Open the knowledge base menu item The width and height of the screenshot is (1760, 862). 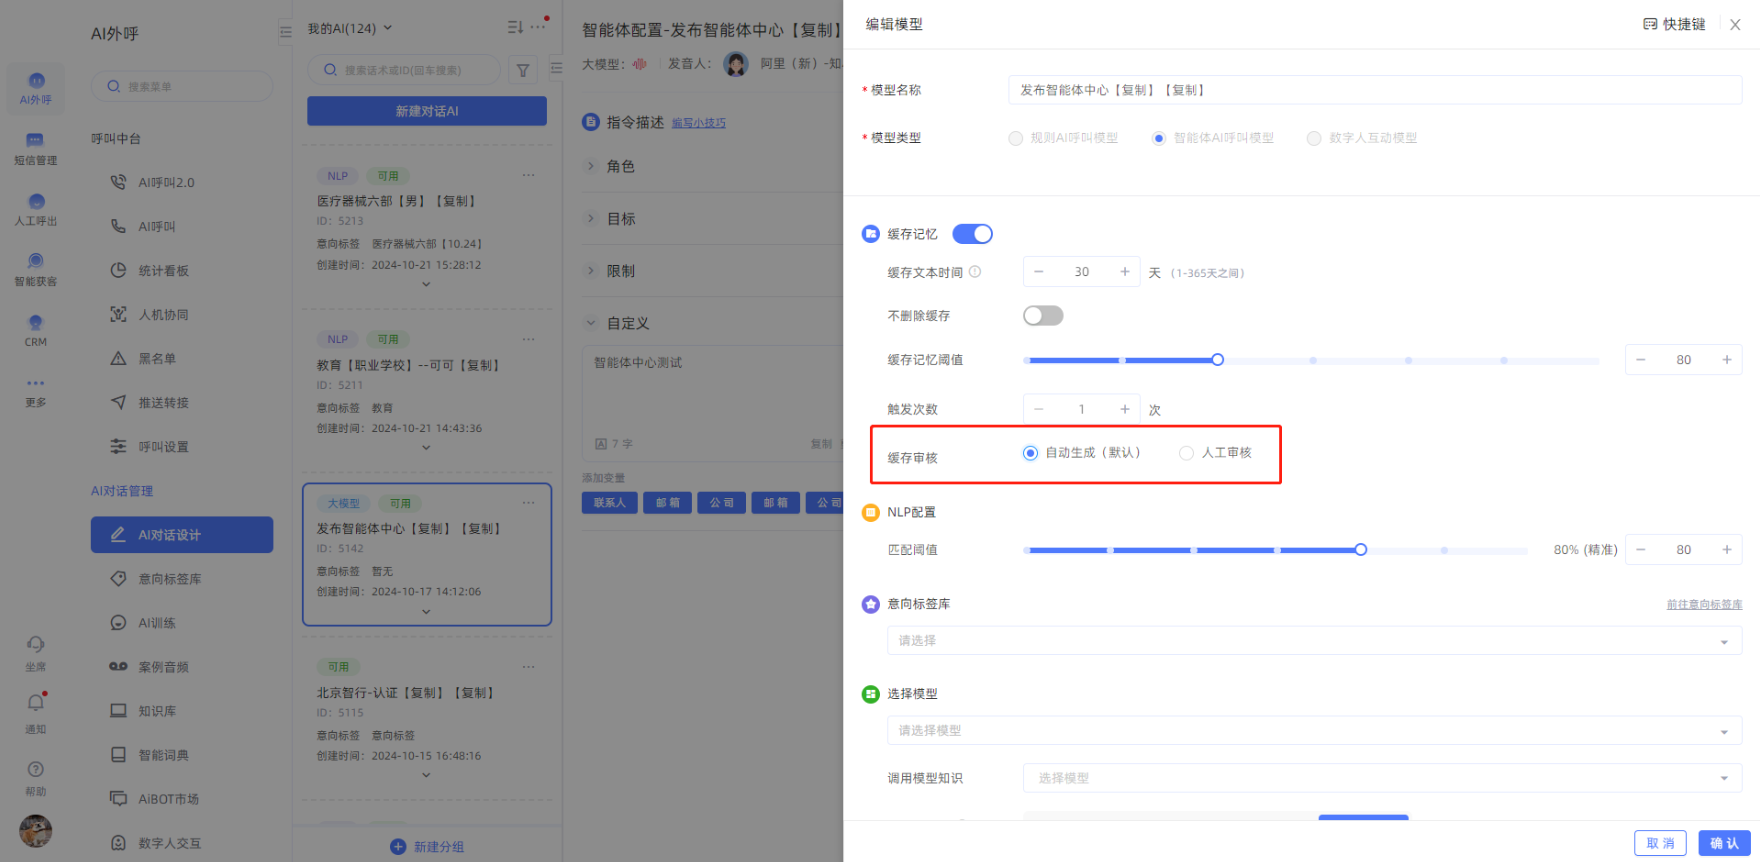tap(157, 711)
